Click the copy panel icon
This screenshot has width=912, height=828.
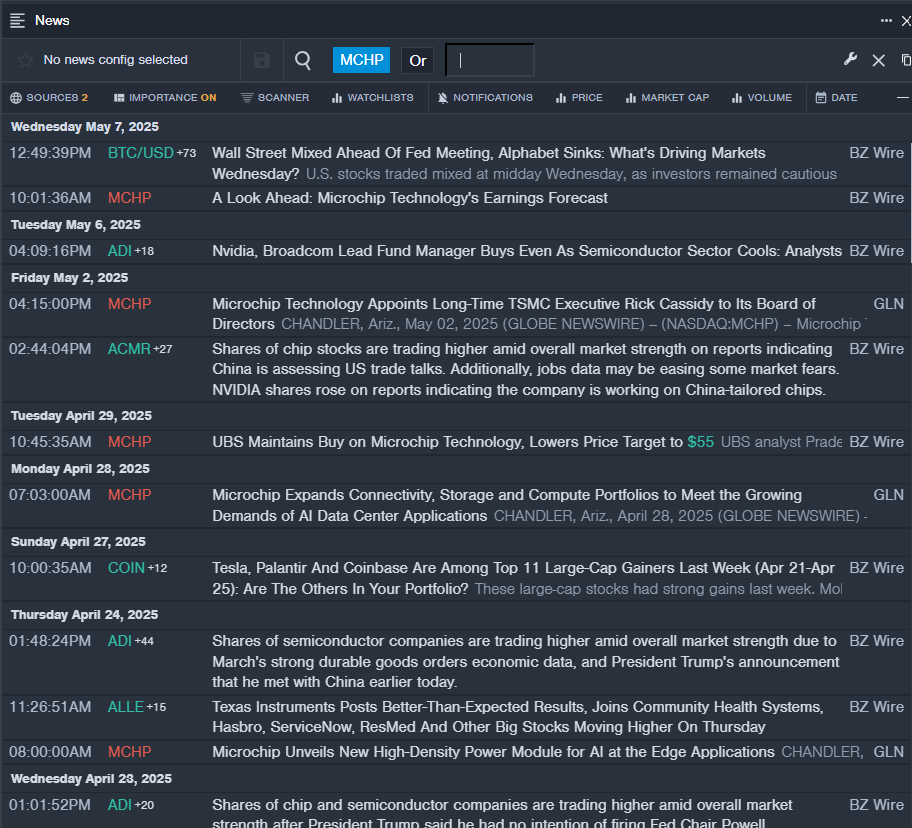point(906,60)
